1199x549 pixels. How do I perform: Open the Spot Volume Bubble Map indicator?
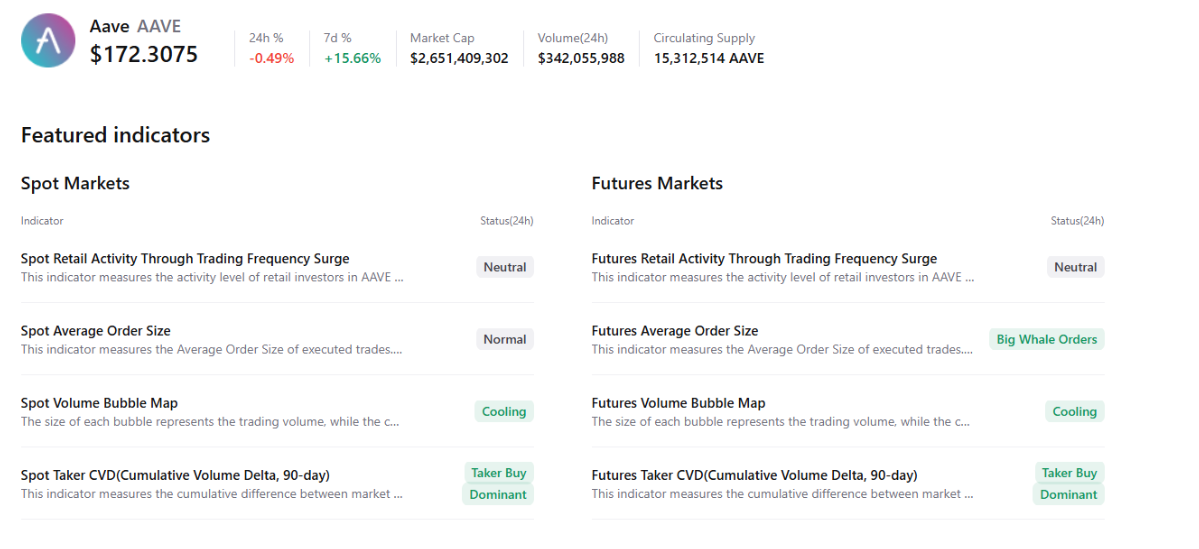point(99,403)
